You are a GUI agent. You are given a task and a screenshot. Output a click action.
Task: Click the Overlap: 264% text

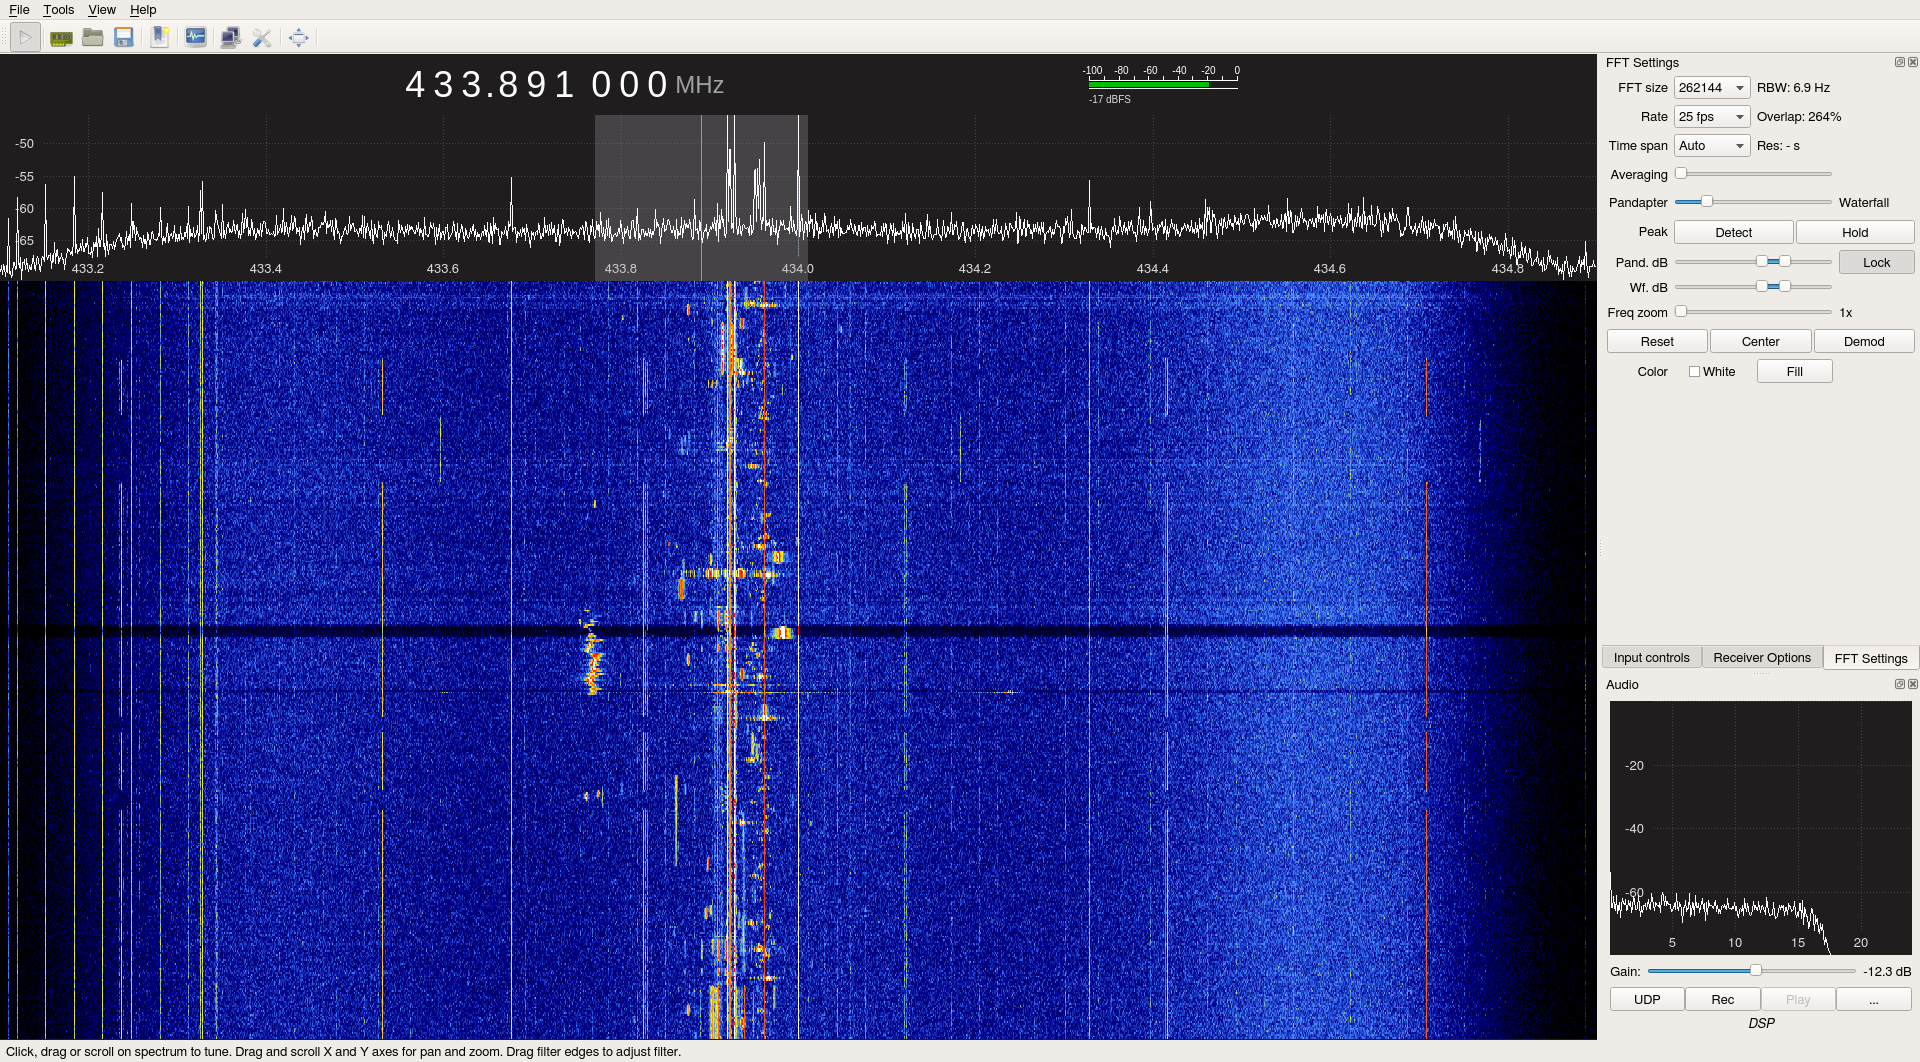tap(1798, 117)
